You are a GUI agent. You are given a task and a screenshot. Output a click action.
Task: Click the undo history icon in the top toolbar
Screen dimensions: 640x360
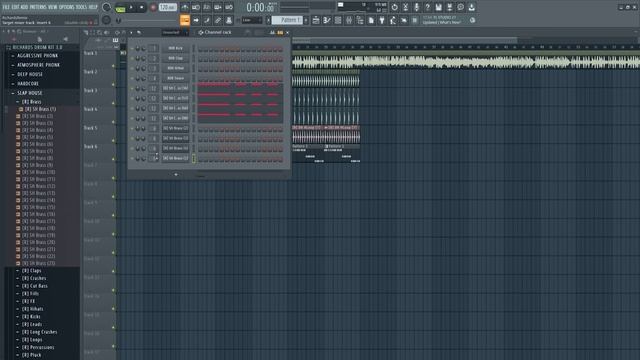tap(394, 7)
